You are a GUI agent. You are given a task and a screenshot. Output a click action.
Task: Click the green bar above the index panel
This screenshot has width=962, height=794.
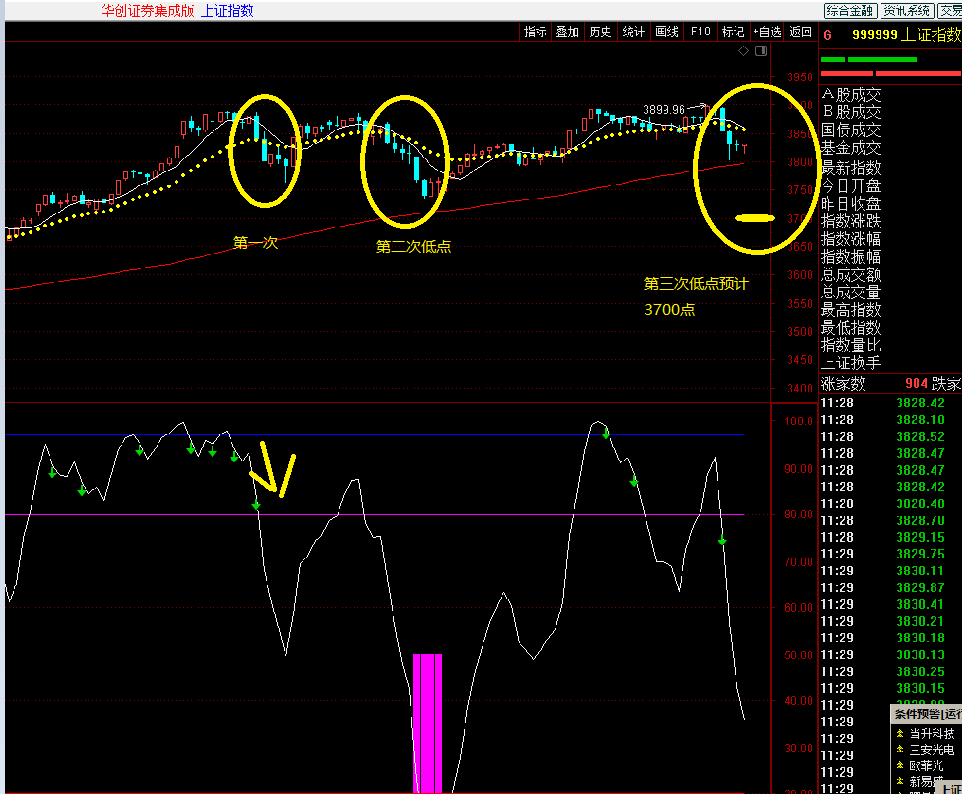tap(869, 60)
